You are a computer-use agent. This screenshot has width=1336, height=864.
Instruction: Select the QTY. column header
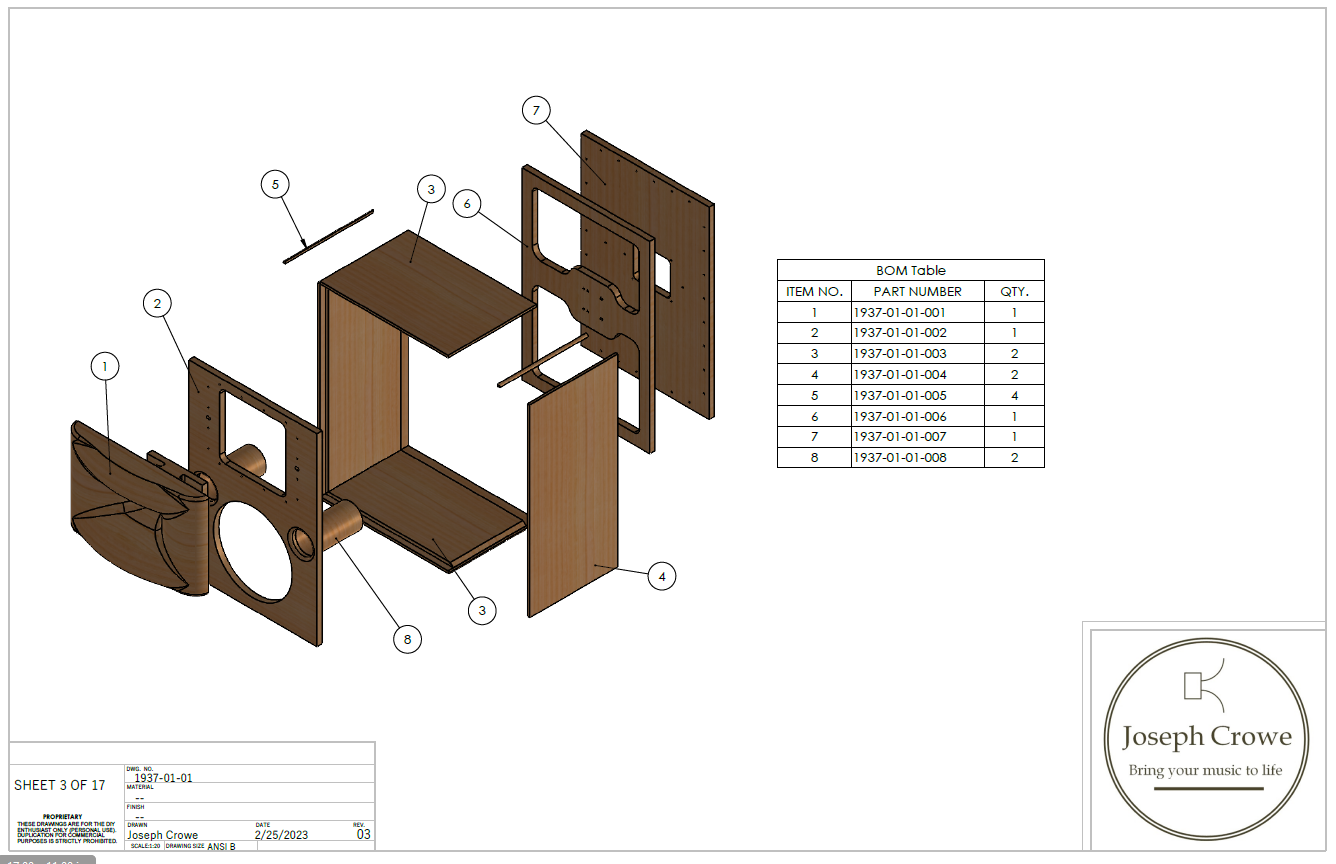click(x=1014, y=291)
